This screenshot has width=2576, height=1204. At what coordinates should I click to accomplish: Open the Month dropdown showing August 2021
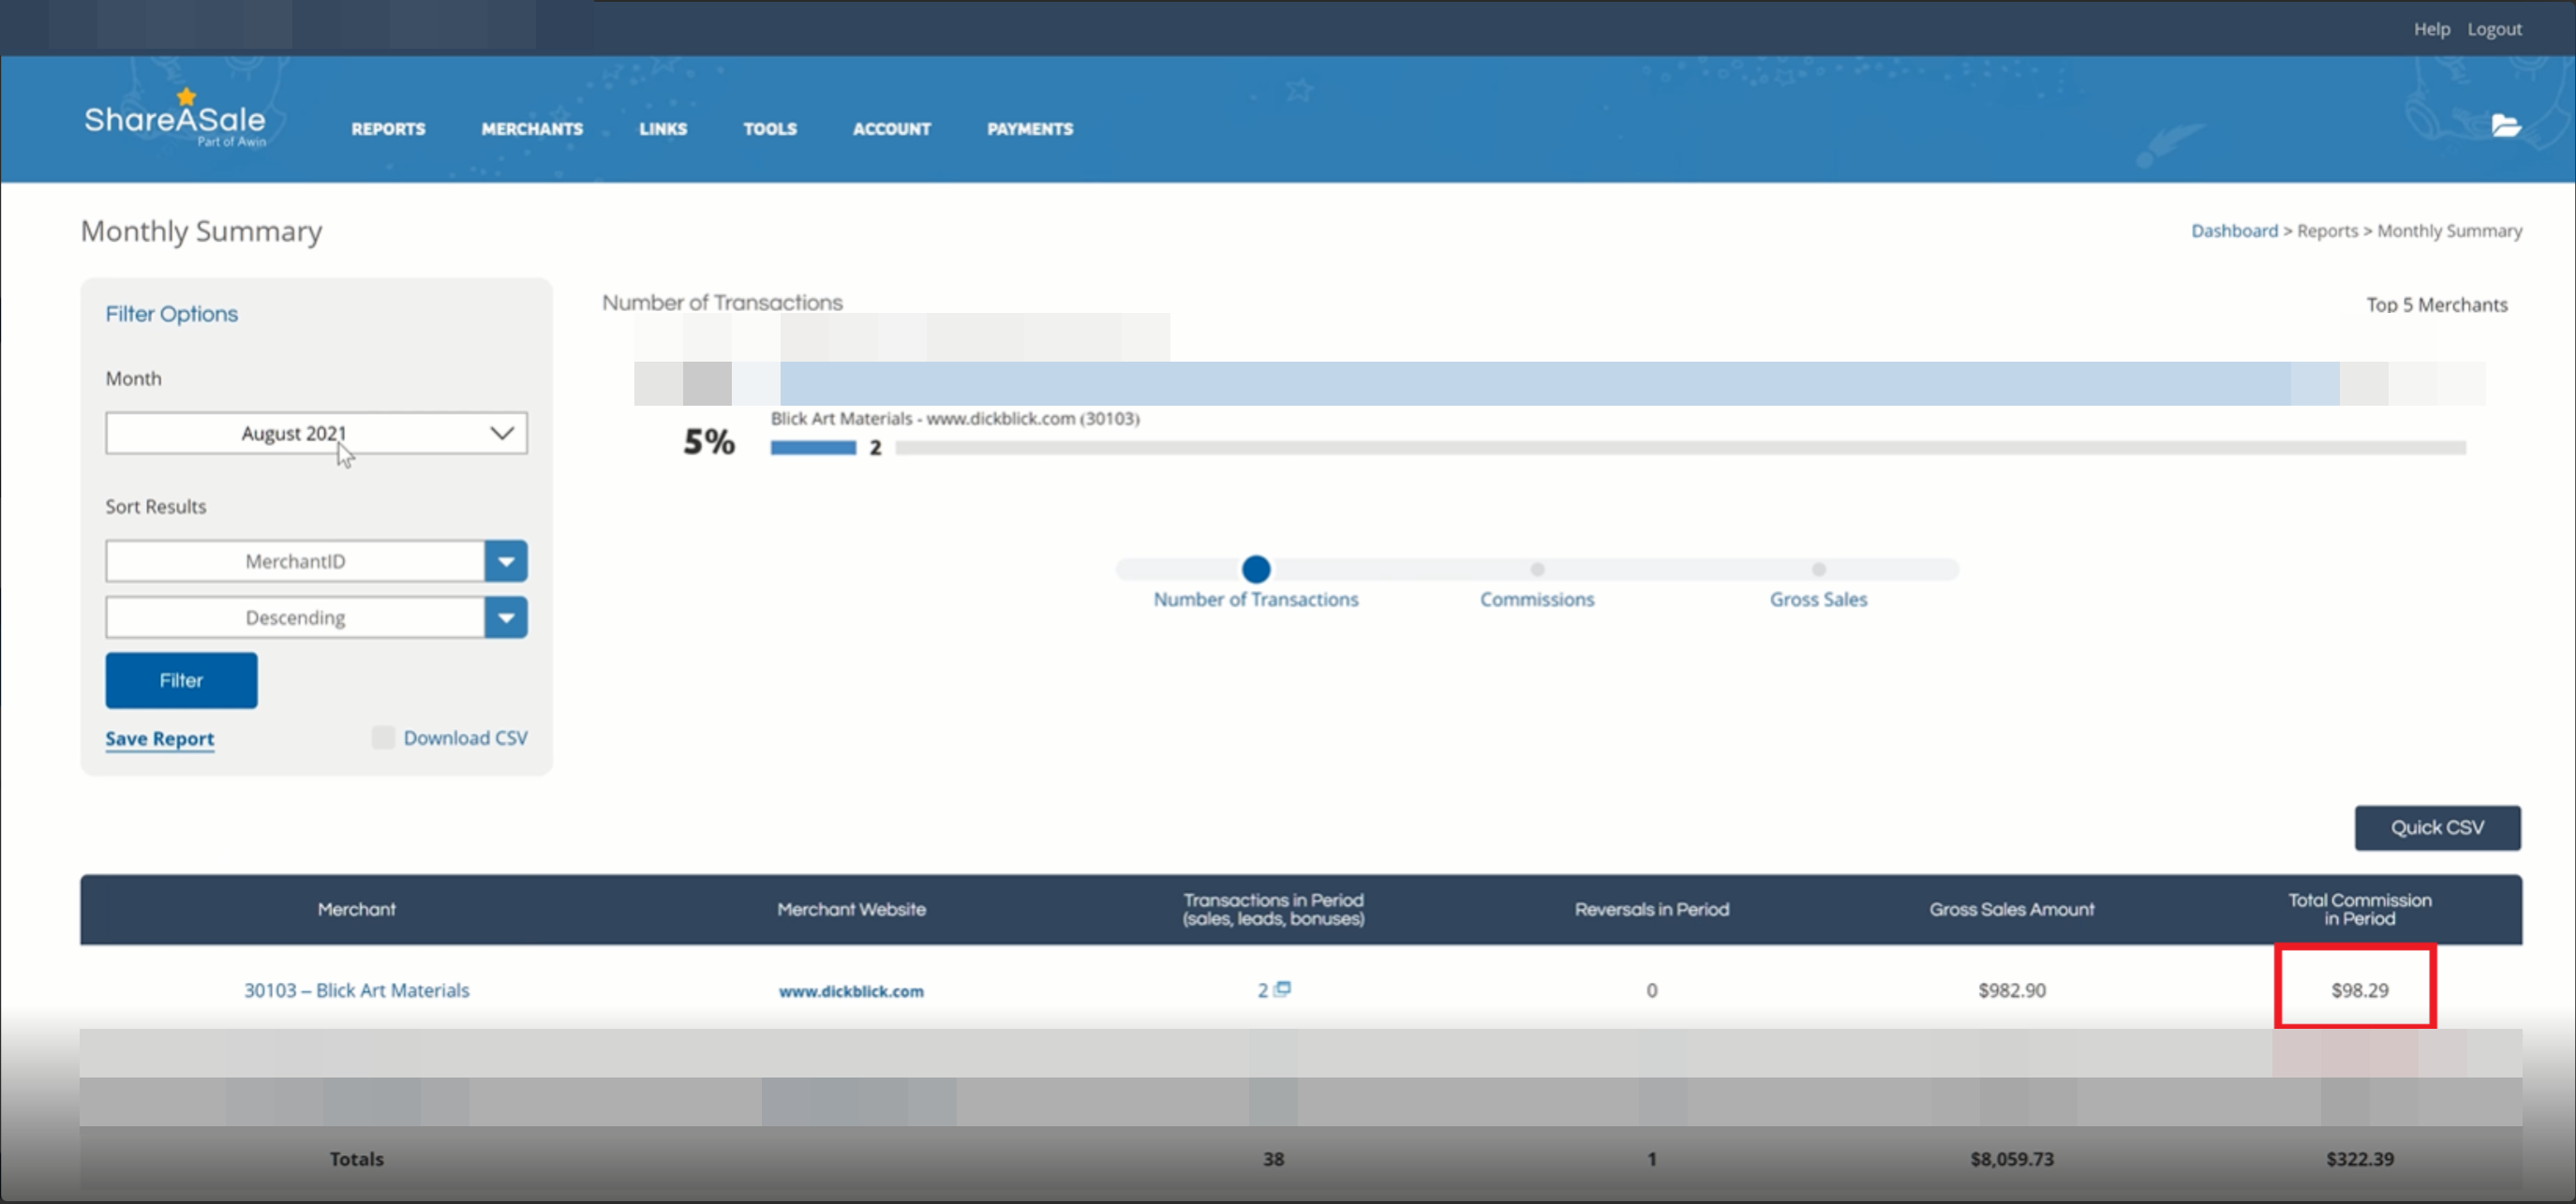point(316,433)
